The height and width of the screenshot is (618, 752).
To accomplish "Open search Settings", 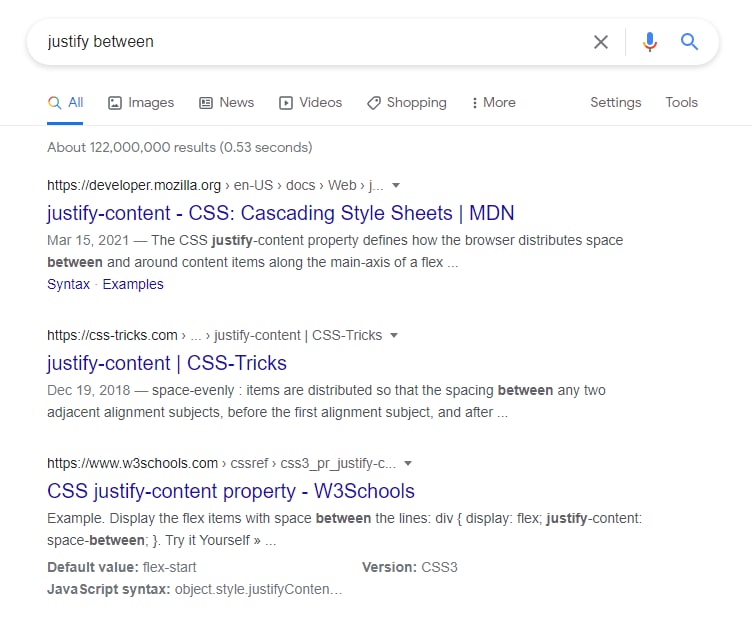I will tap(615, 102).
